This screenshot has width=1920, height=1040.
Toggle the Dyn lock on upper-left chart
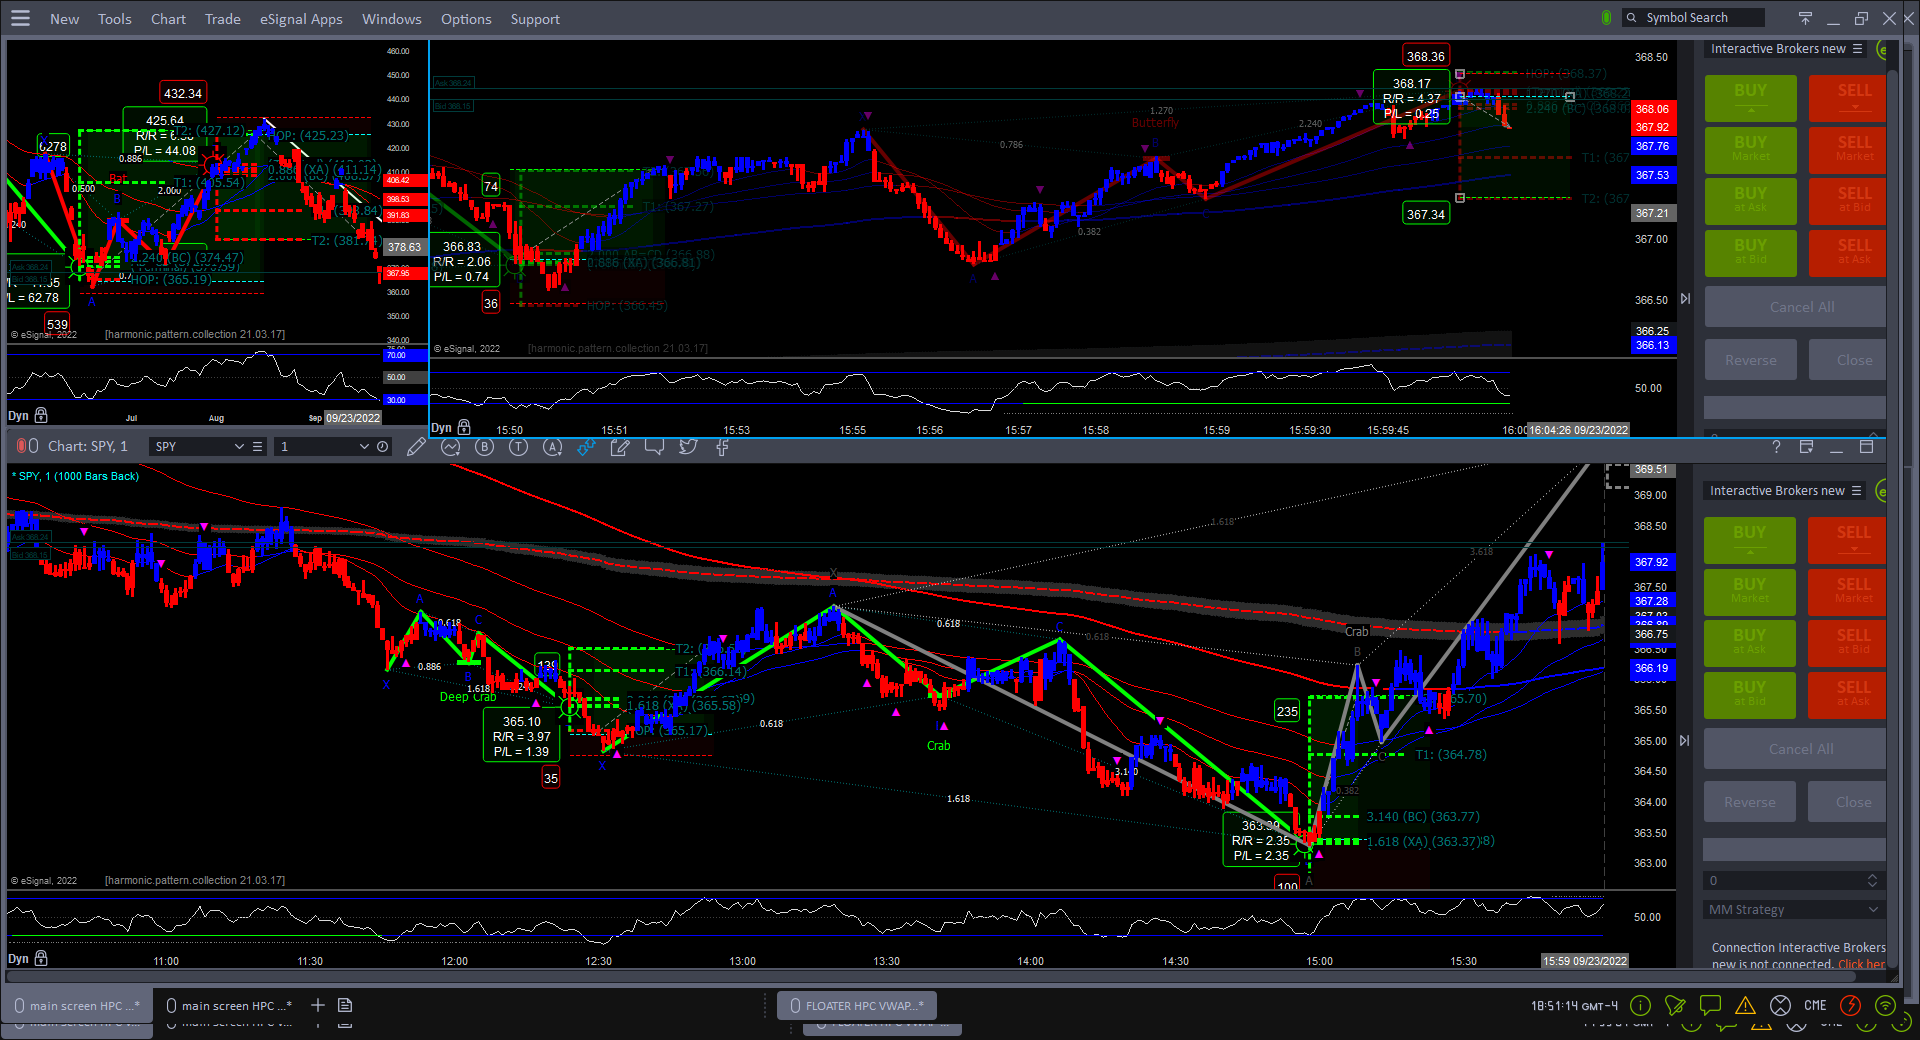click(41, 415)
